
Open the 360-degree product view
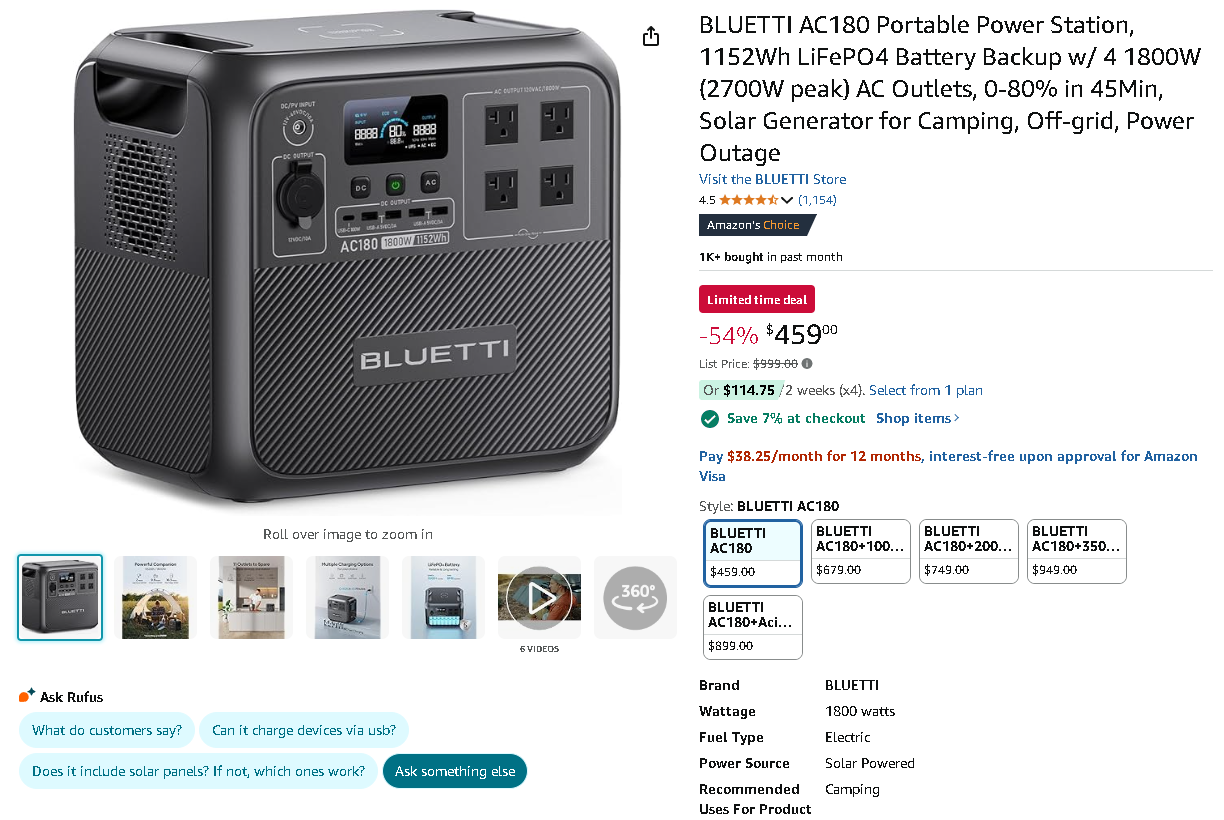pos(635,598)
